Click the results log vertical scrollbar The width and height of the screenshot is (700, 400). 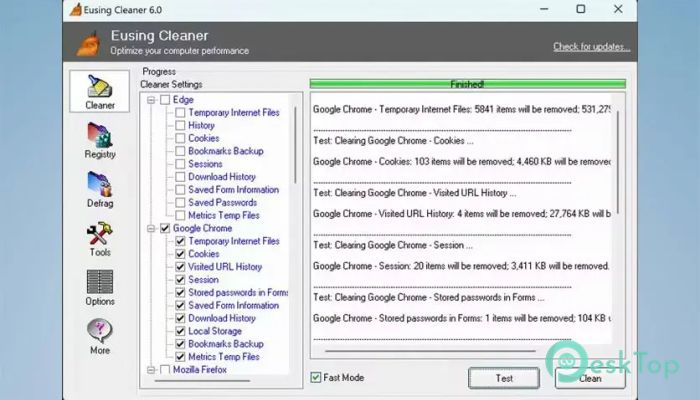tap(618, 163)
